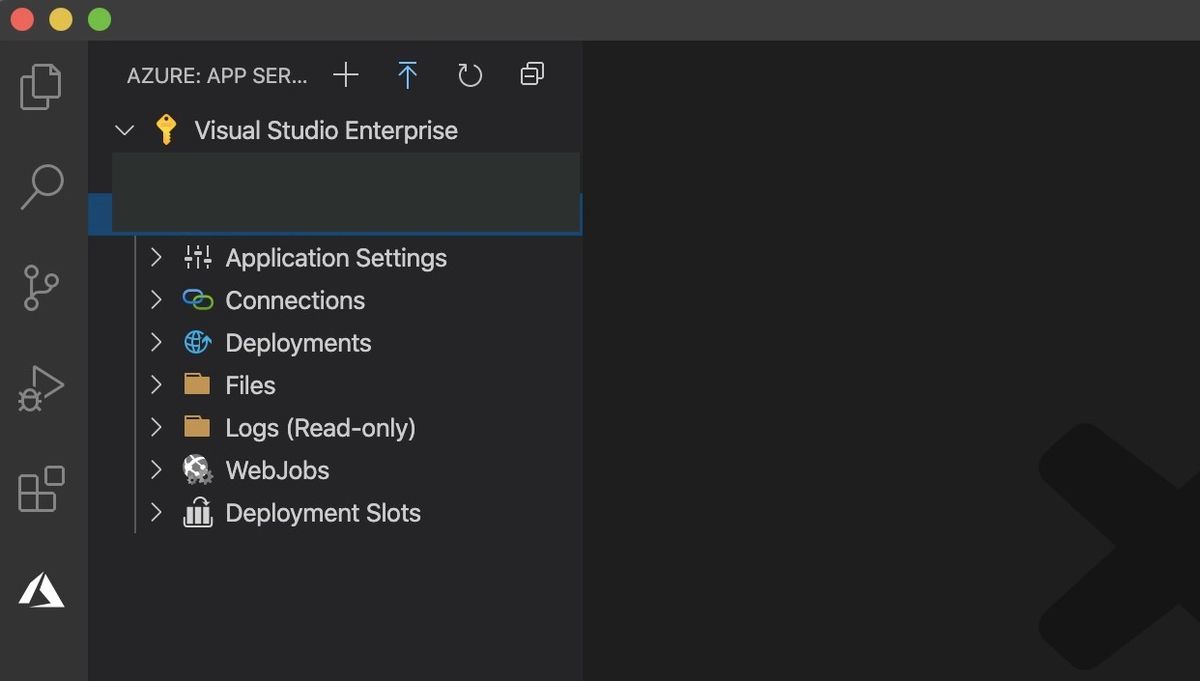
Task: Select the Azure icon in activity bar
Action: (x=41, y=590)
